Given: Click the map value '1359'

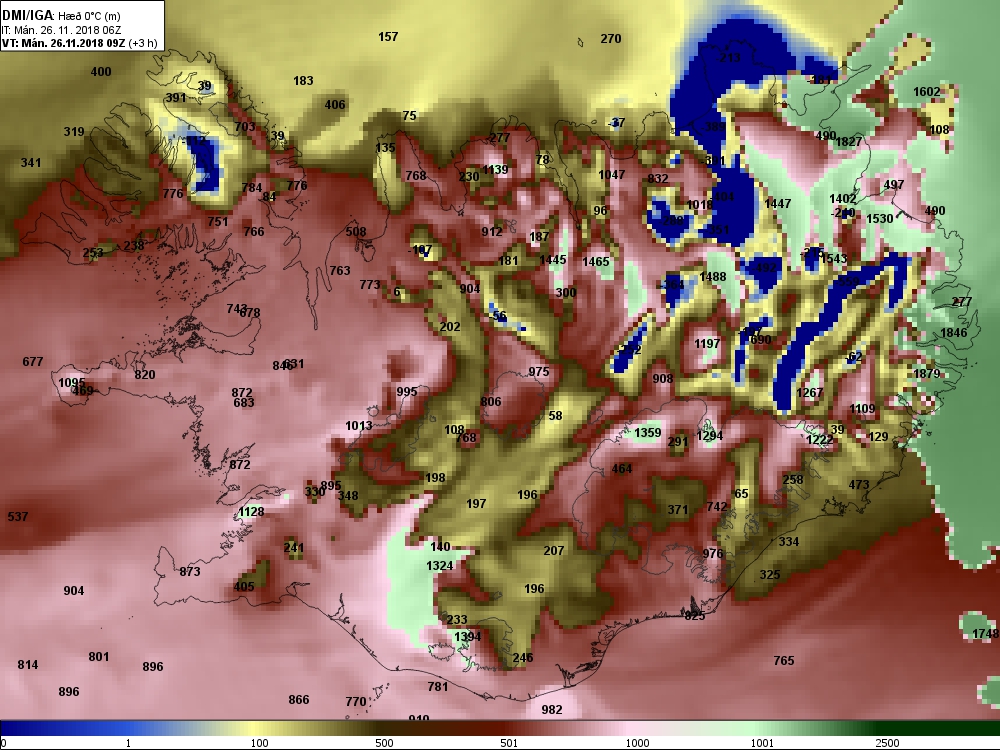Looking at the screenshot, I should [647, 433].
